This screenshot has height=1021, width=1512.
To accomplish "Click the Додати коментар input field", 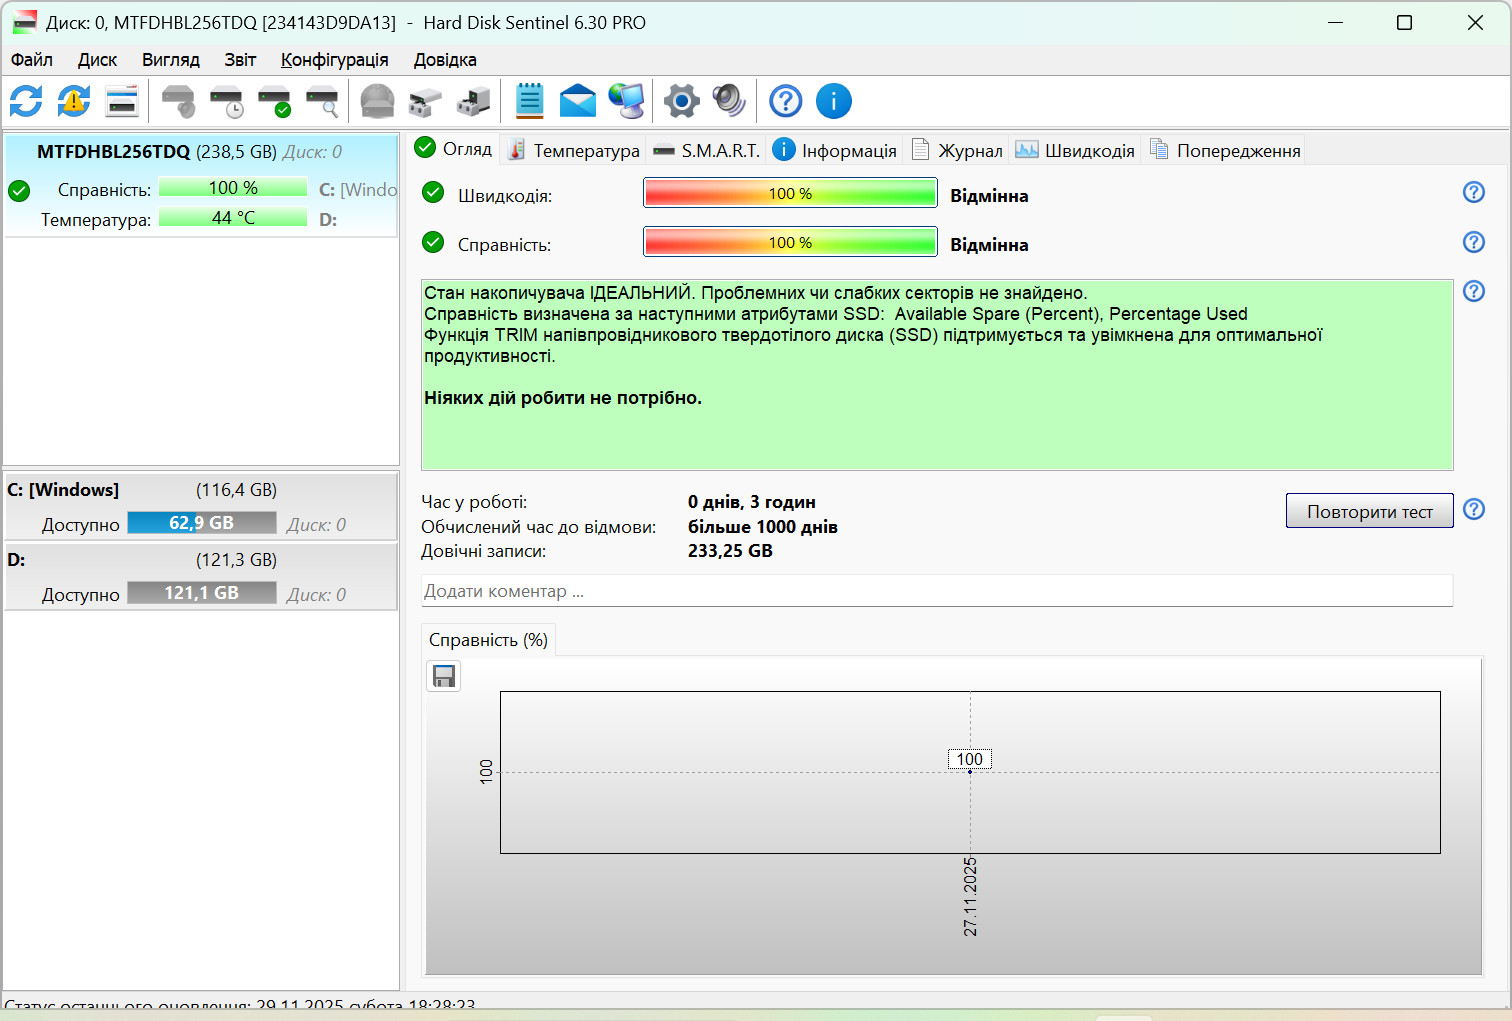I will point(937,591).
